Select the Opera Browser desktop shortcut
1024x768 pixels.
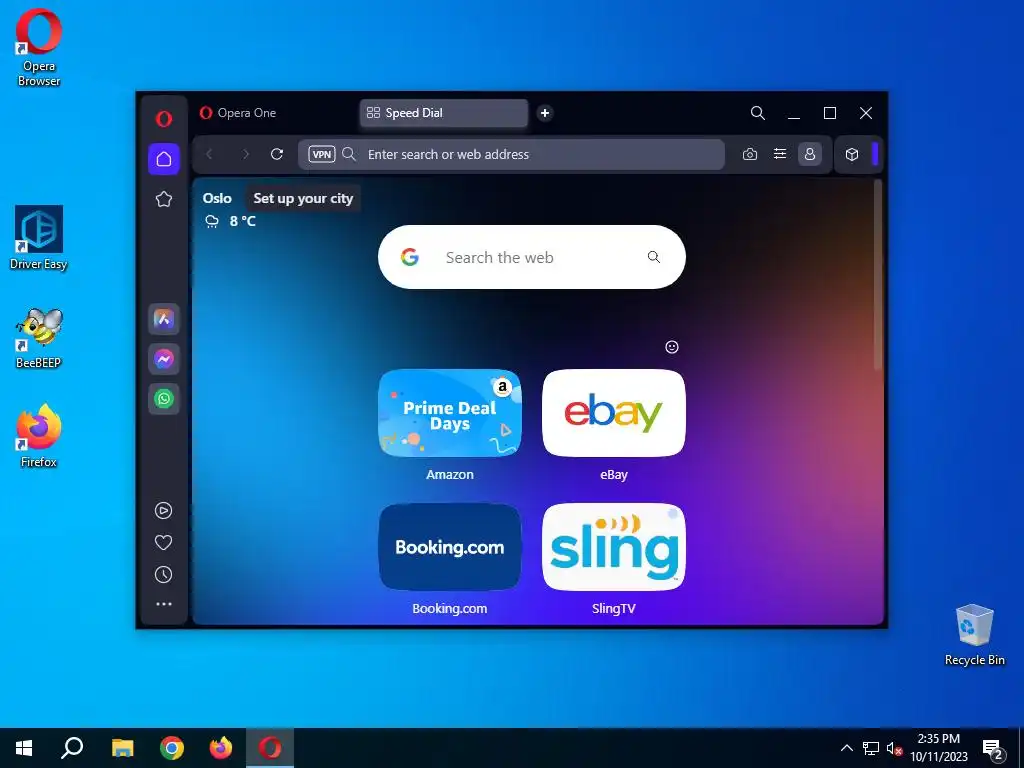[x=39, y=47]
